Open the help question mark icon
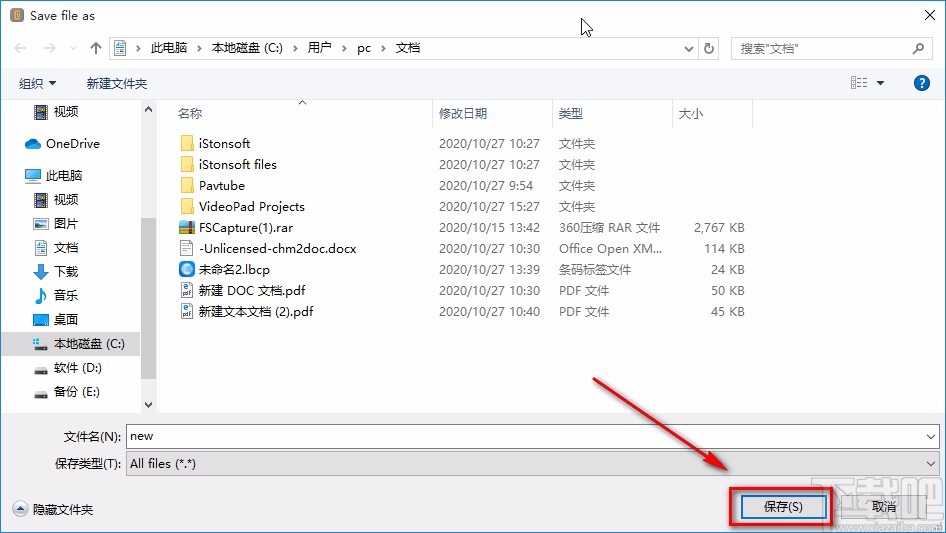The image size is (946, 533). (921, 83)
